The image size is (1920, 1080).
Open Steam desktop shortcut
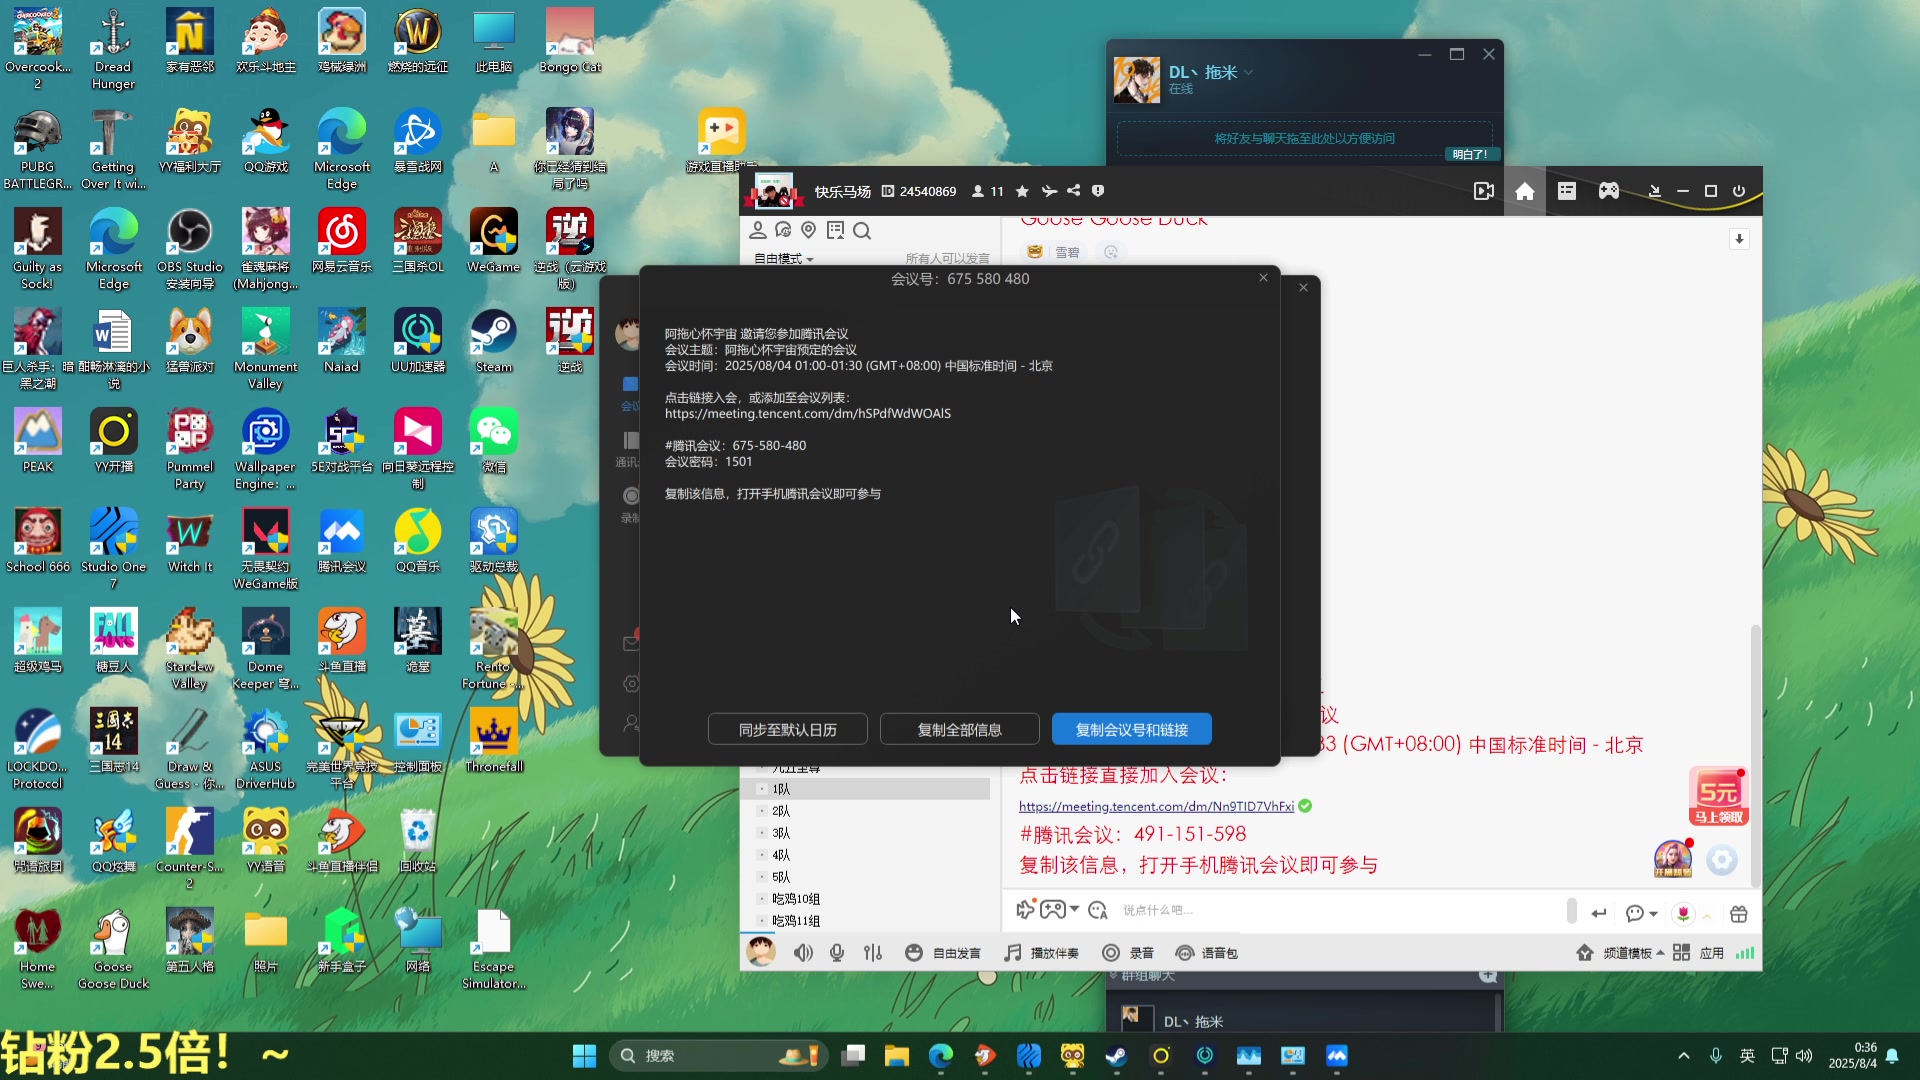tap(494, 342)
